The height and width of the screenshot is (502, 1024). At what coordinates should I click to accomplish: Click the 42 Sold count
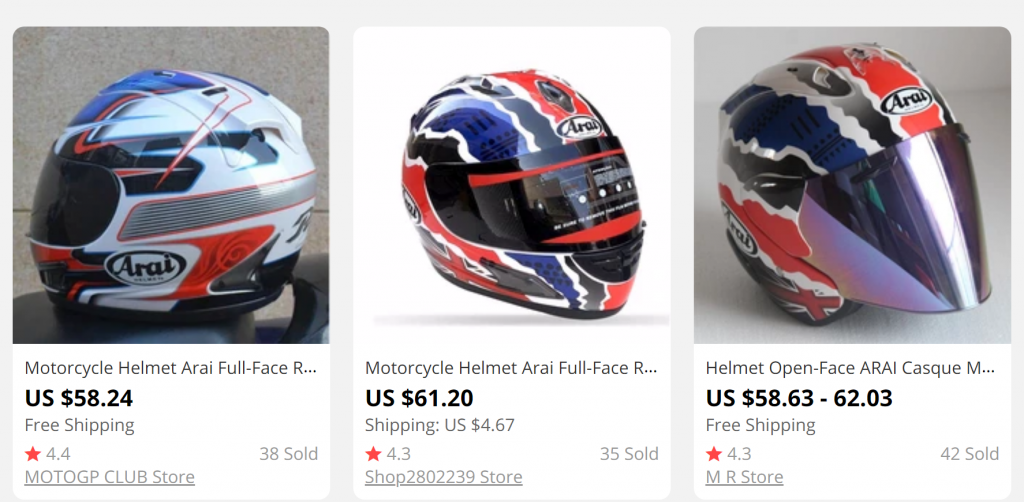point(969,454)
